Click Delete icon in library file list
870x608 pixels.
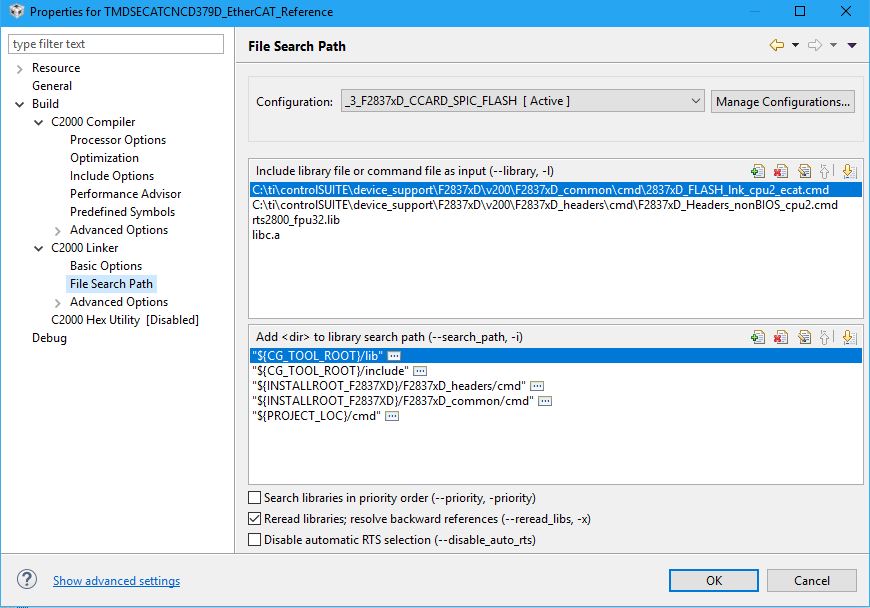click(781, 171)
